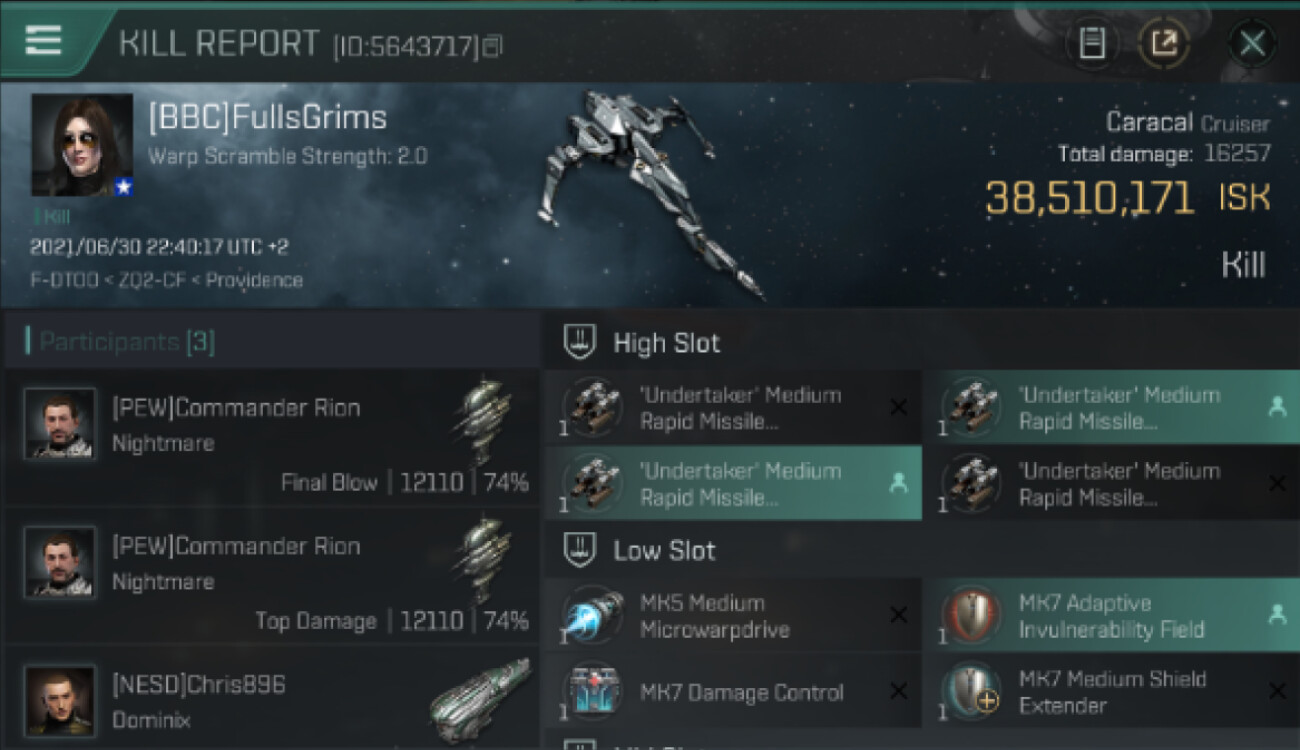This screenshot has width=1300, height=750.
Task: Click the MK7 Medium Shield Extender icon
Action: pos(972,692)
